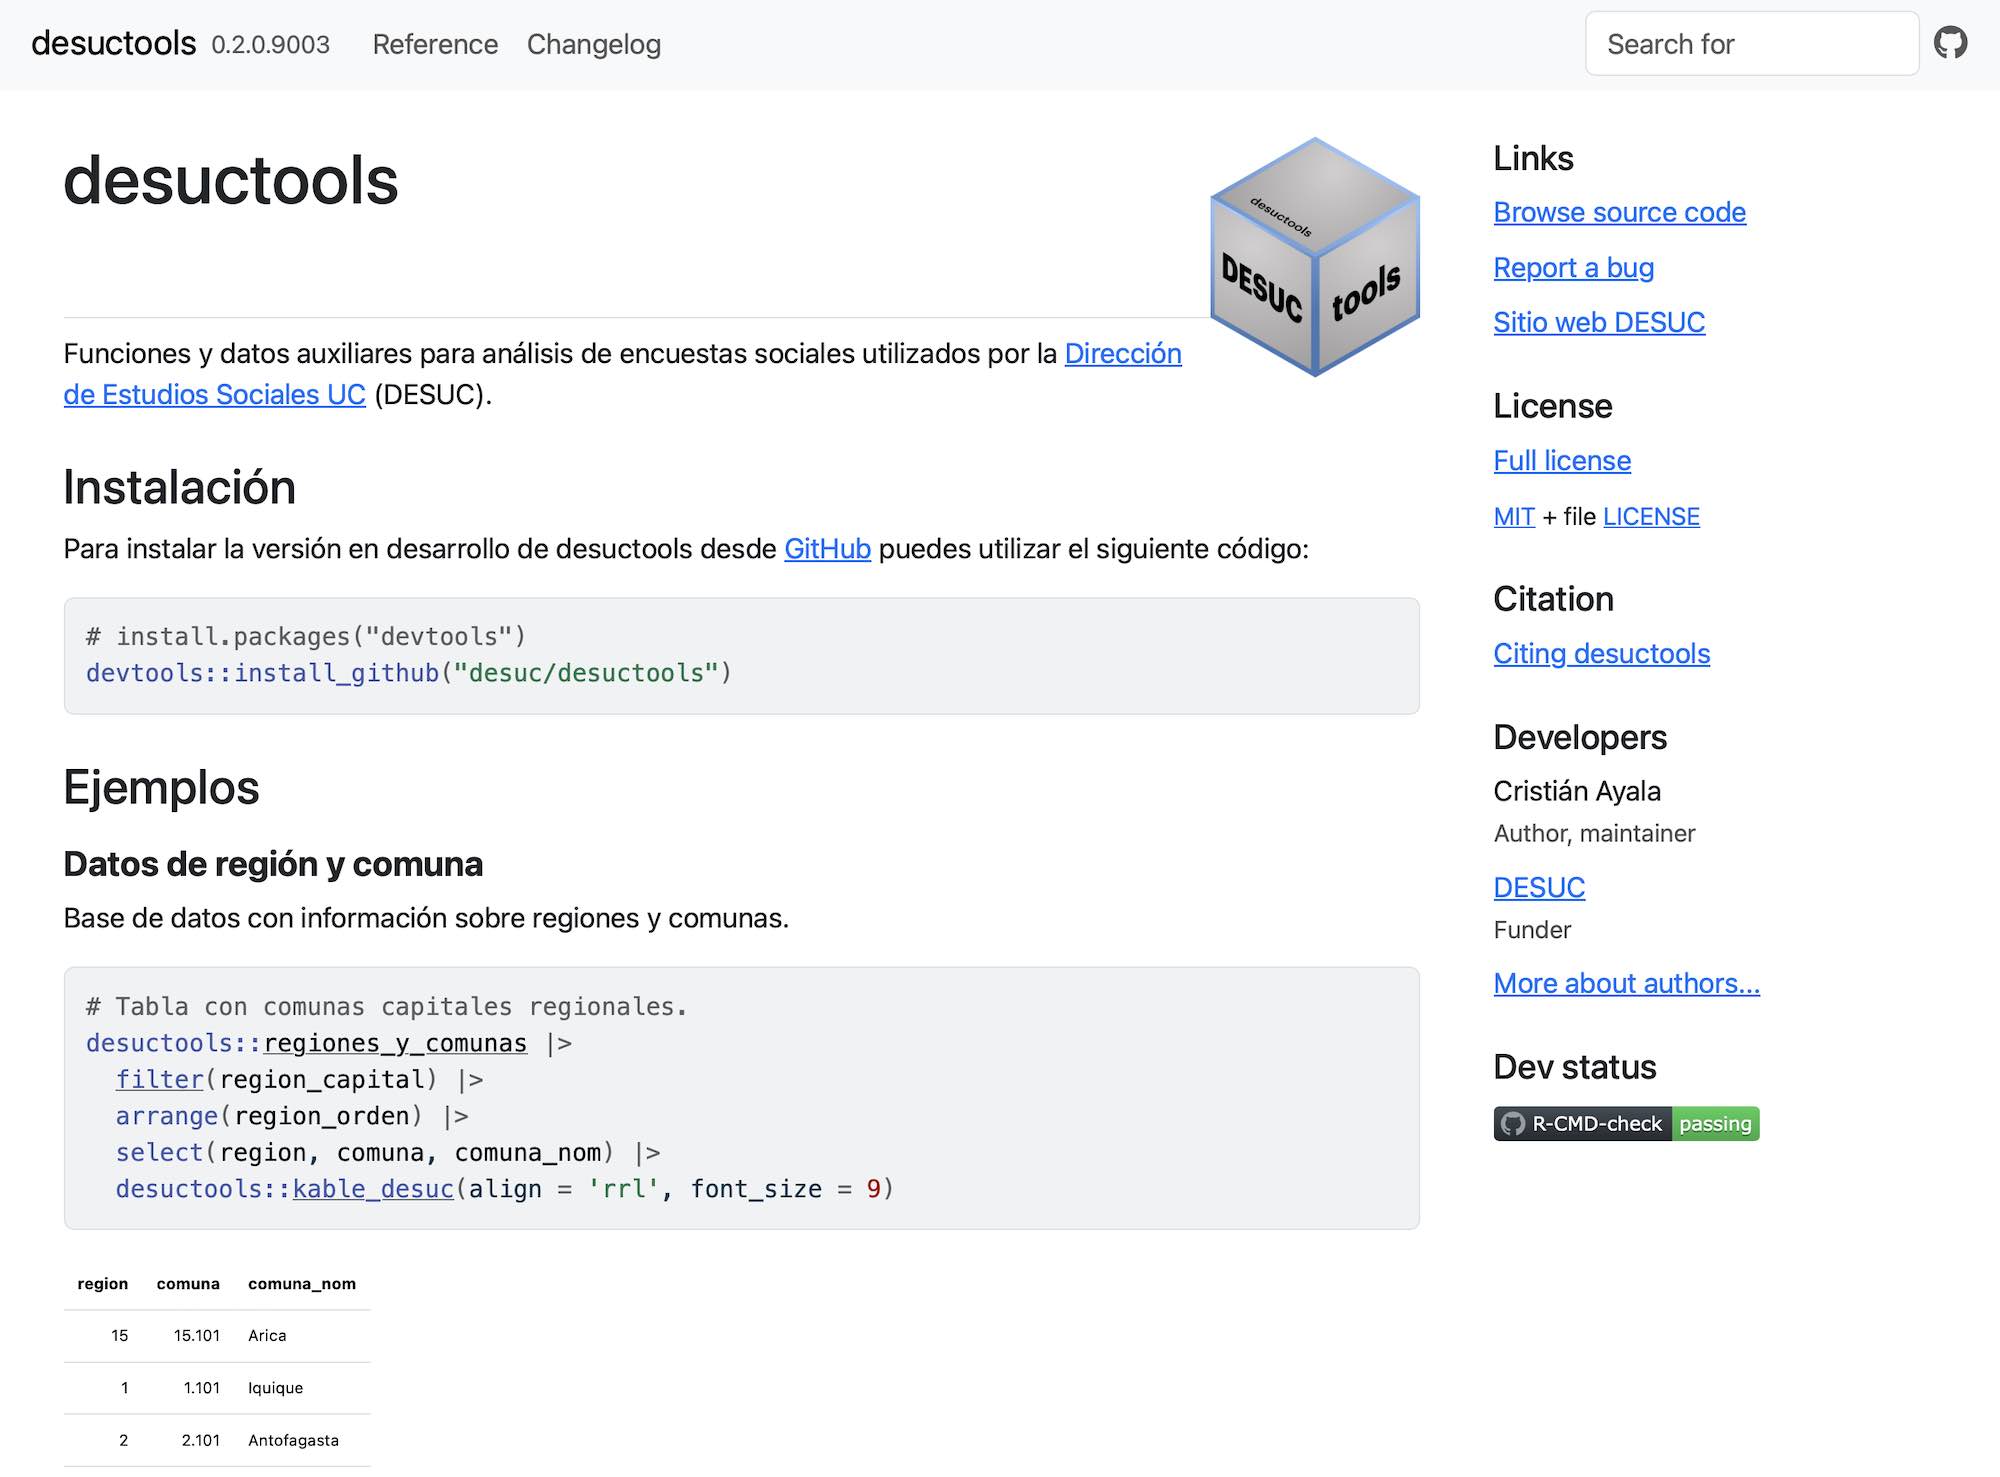The width and height of the screenshot is (2000, 1477).
Task: Click the Developers sidebar heading
Action: (x=1580, y=737)
